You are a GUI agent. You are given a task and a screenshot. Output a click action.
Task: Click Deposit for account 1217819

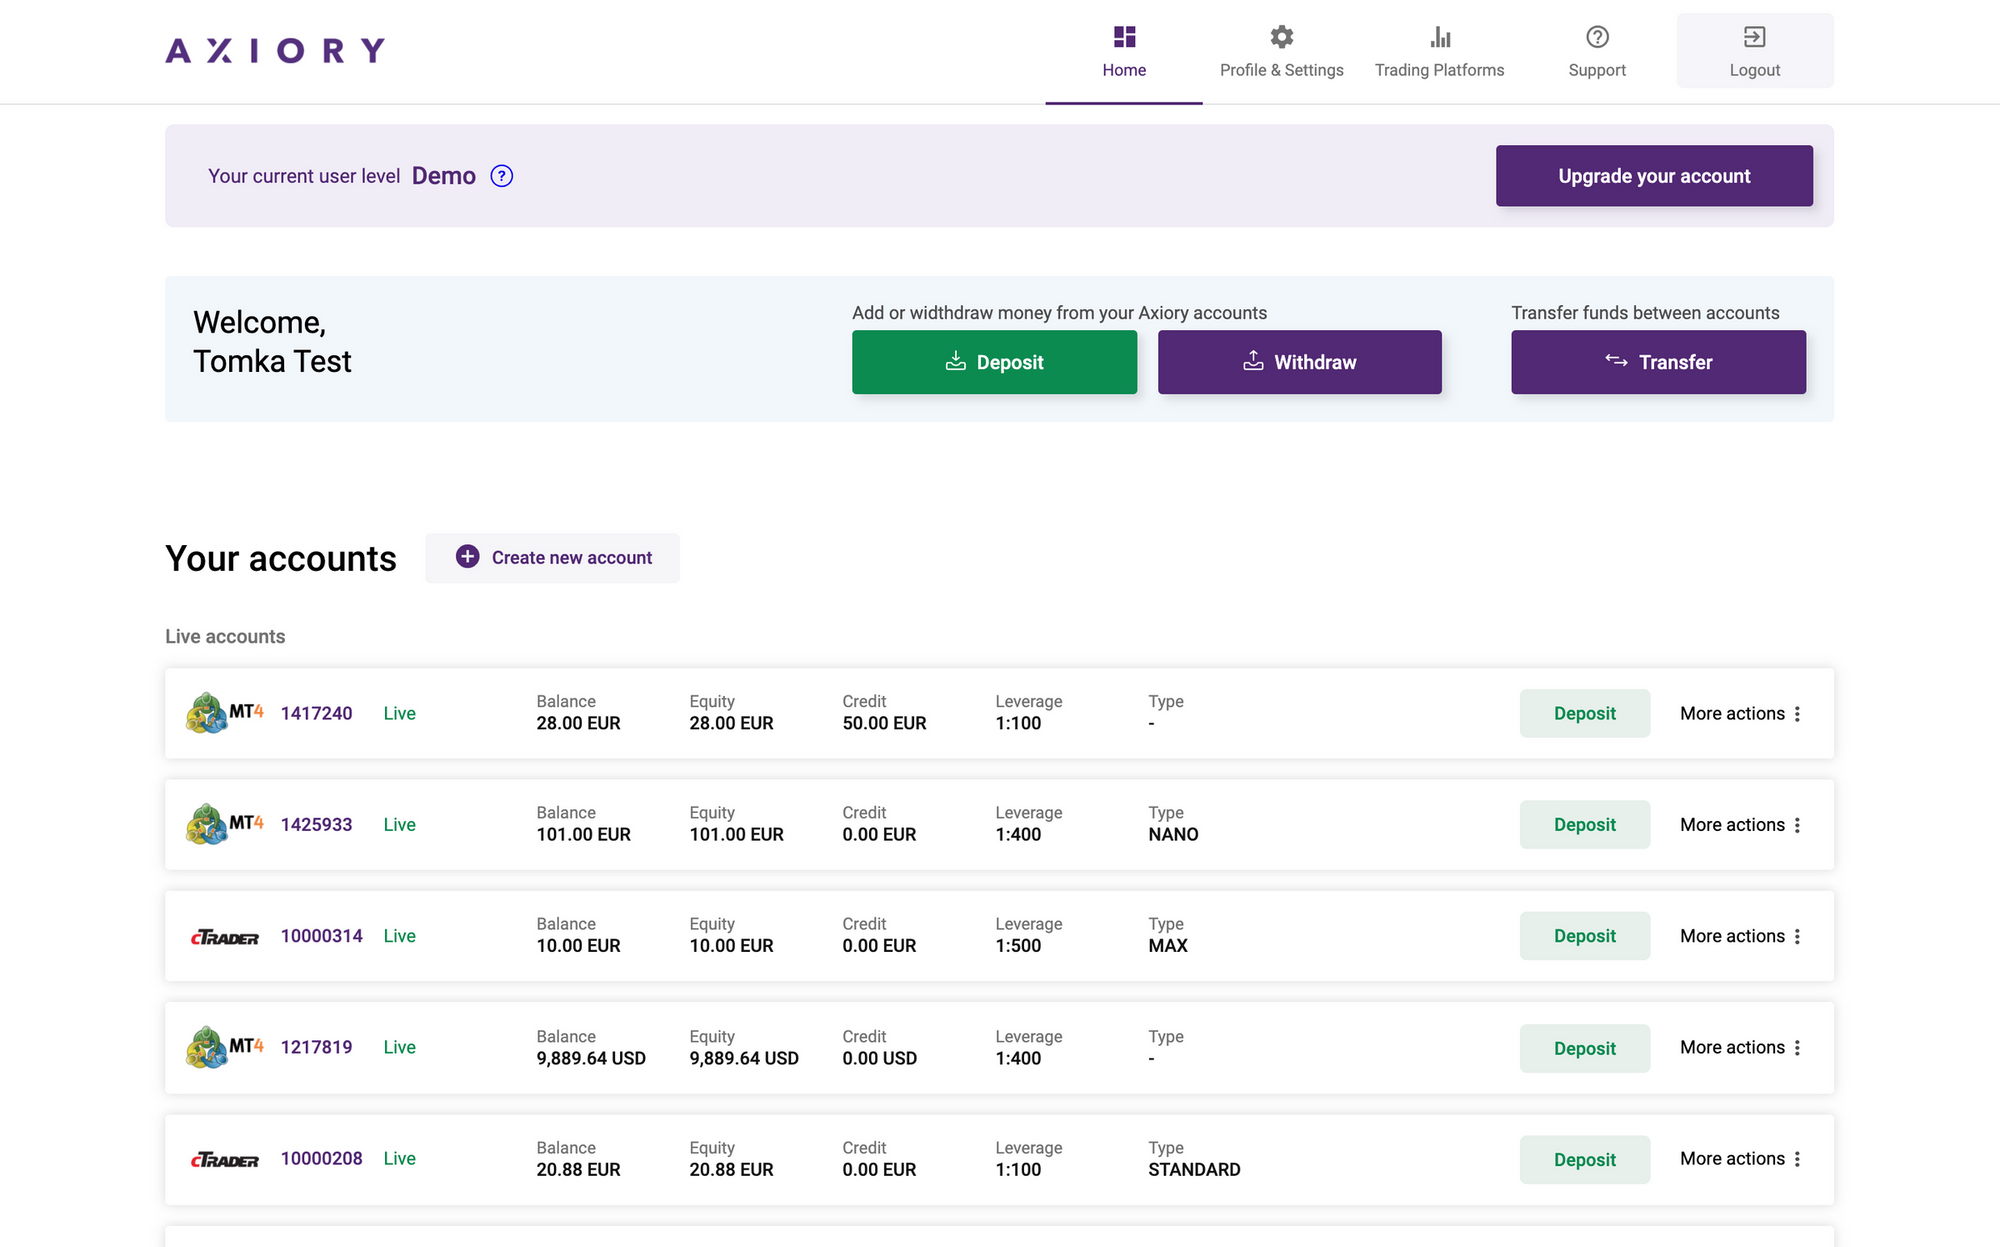(x=1584, y=1048)
